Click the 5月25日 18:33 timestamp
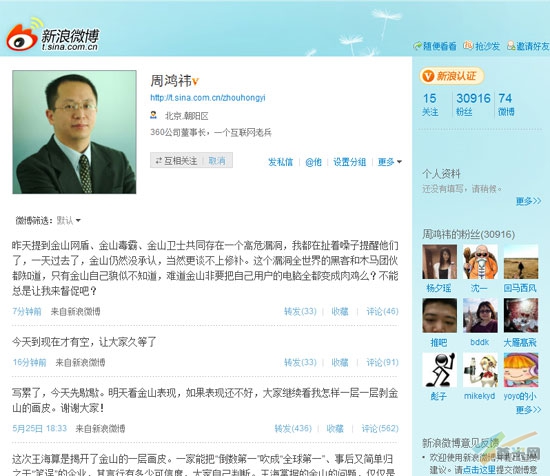 [x=40, y=428]
